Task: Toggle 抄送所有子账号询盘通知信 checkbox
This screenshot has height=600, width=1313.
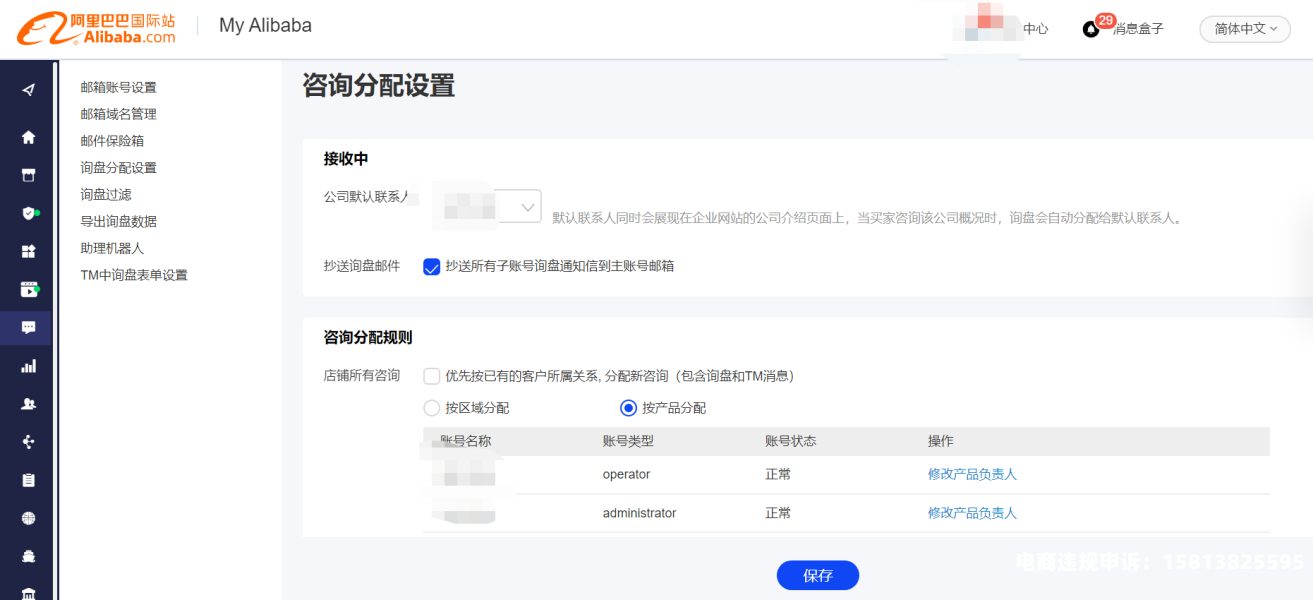Action: coord(432,266)
